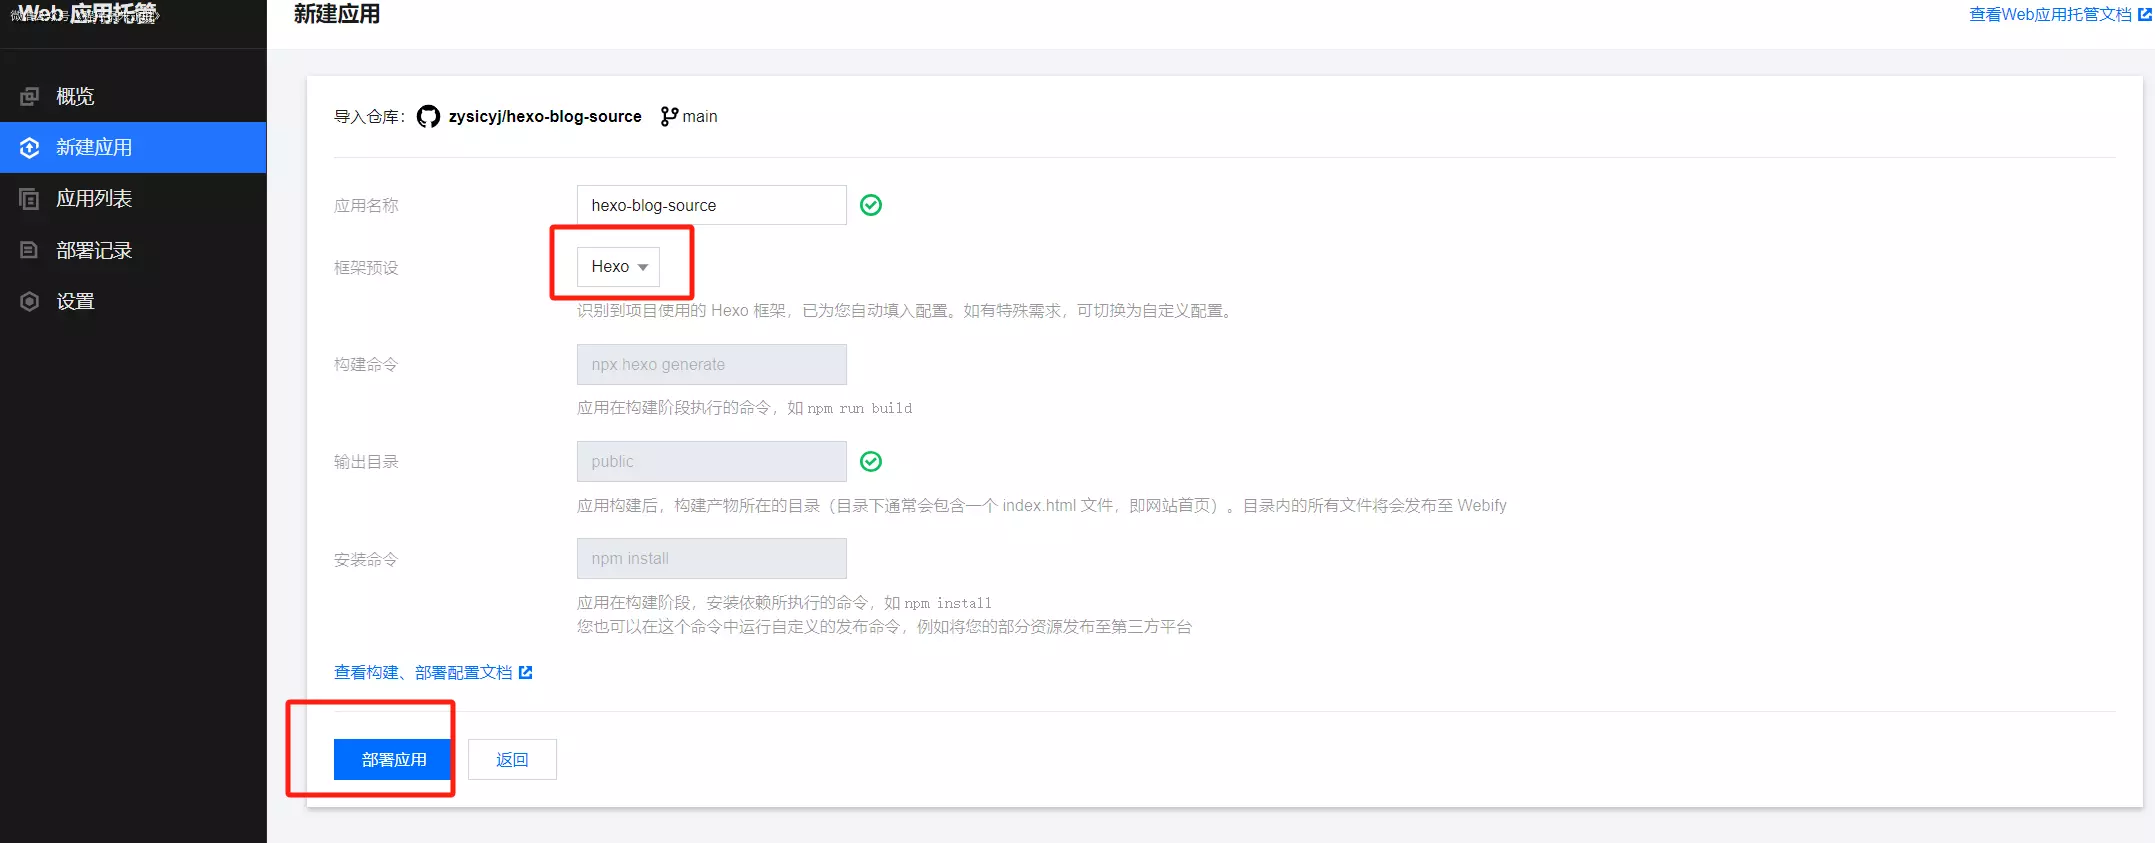Click the Overview (概览) sidebar icon
The image size is (2155, 843).
pos(30,96)
